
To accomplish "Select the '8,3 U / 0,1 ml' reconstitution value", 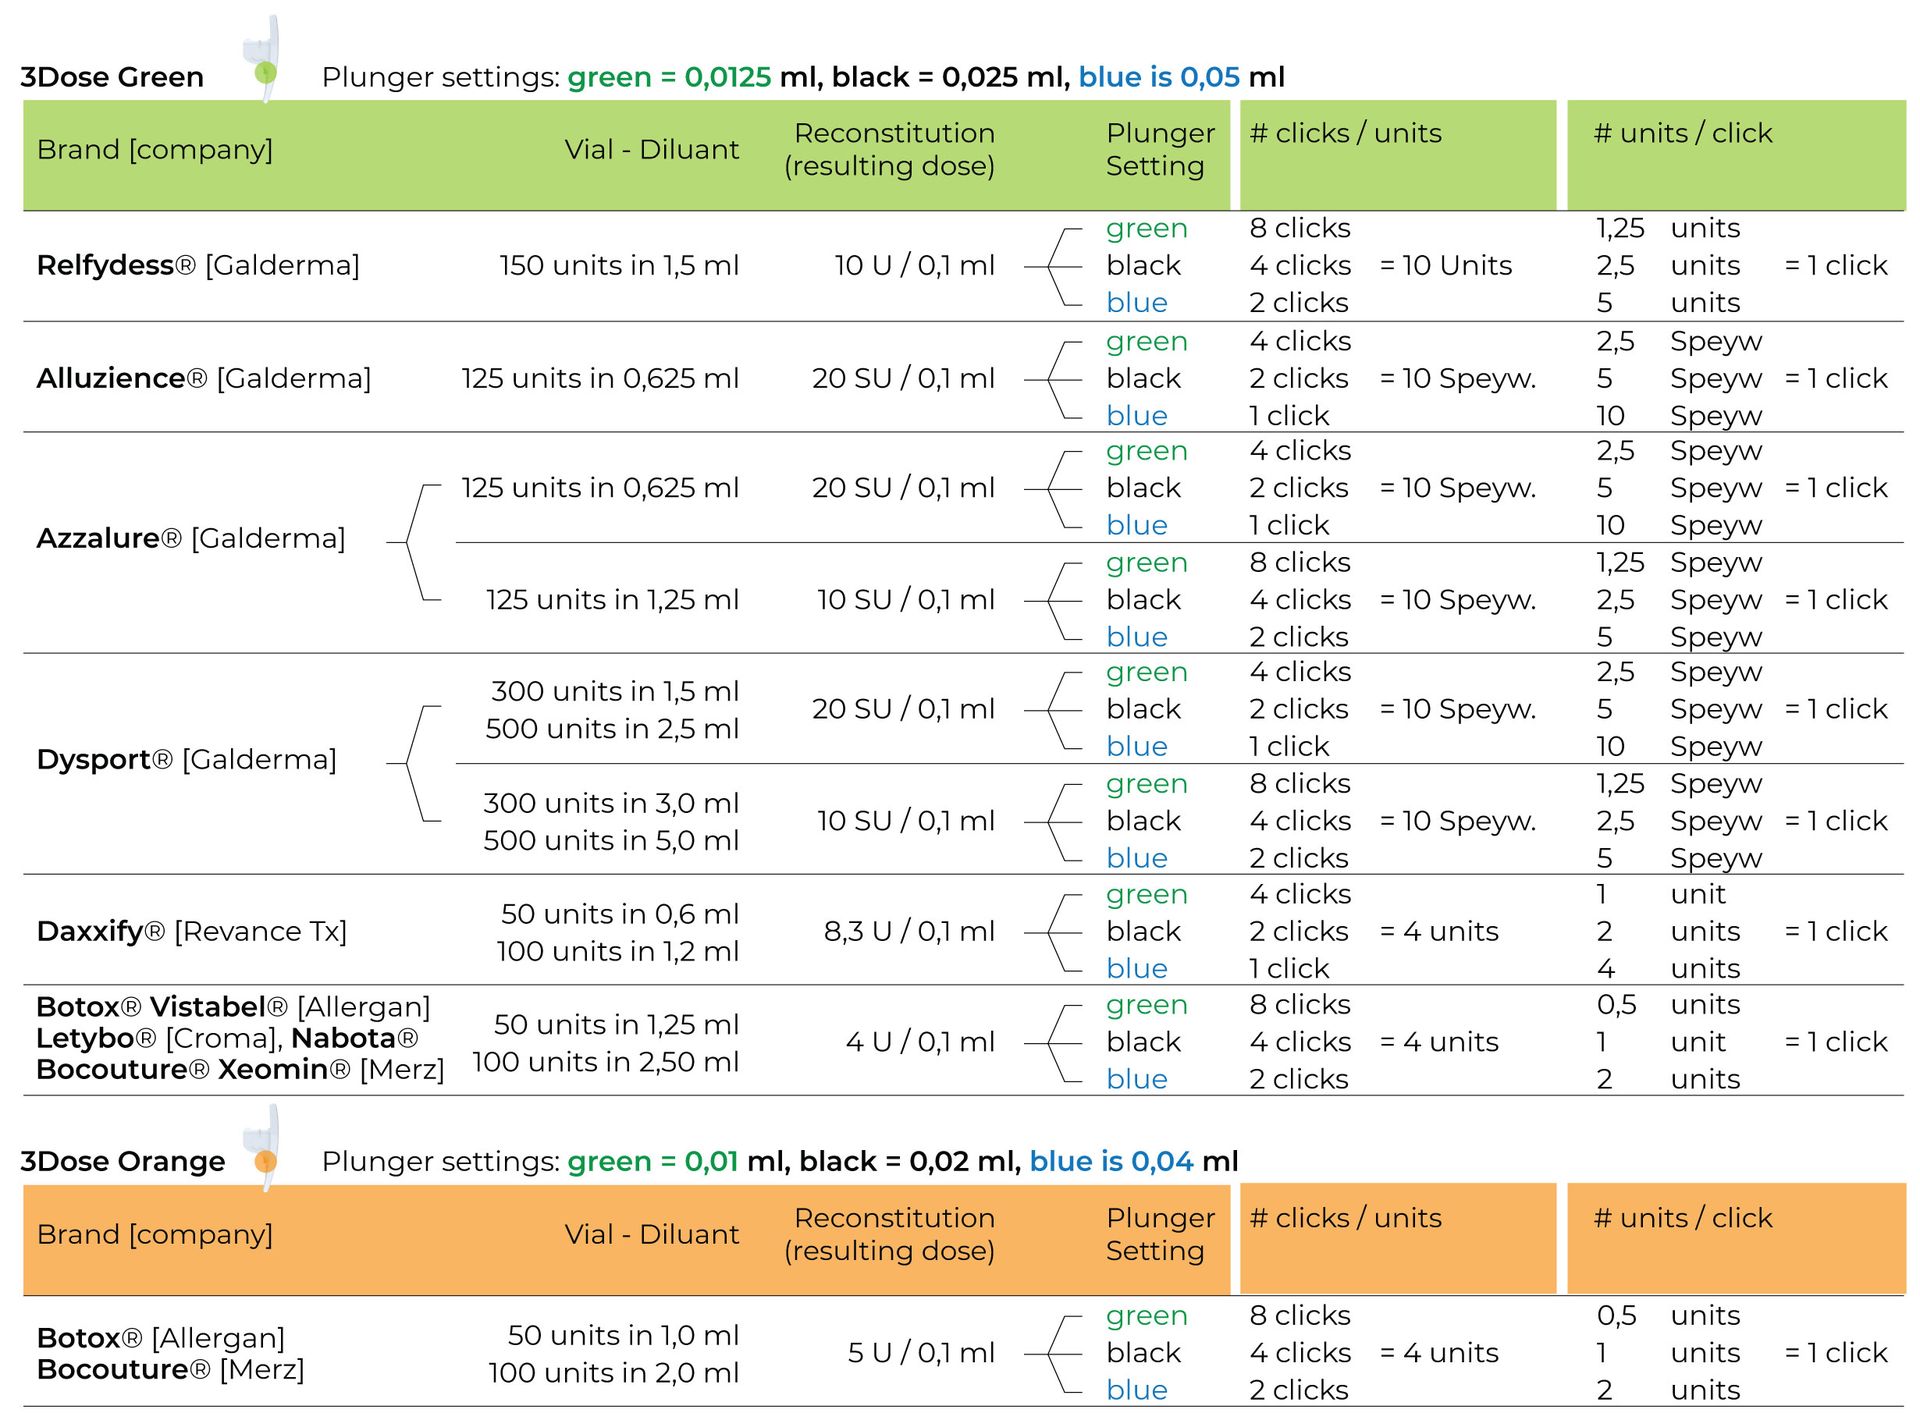I will click(909, 931).
